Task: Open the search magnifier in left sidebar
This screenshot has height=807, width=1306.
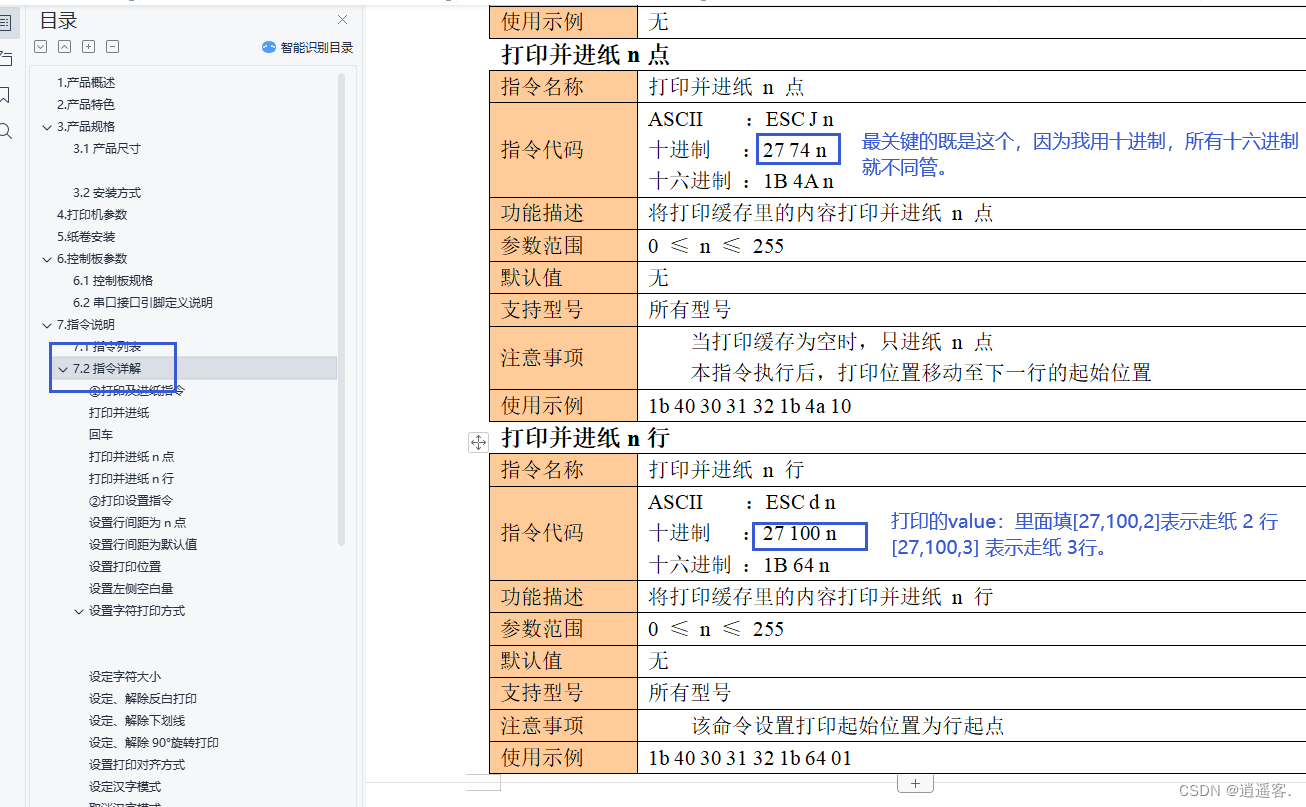Action: click(x=5, y=131)
